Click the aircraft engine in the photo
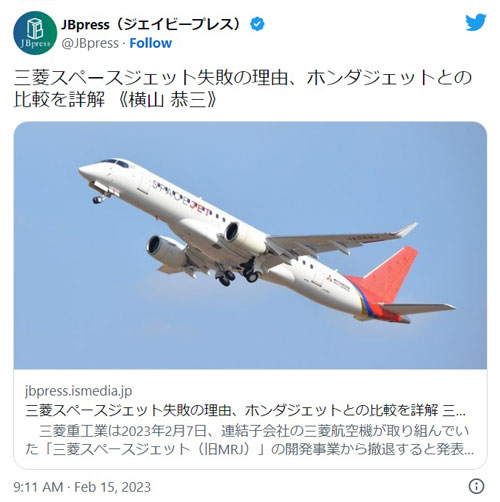The height and width of the screenshot is (502, 500). [246, 237]
